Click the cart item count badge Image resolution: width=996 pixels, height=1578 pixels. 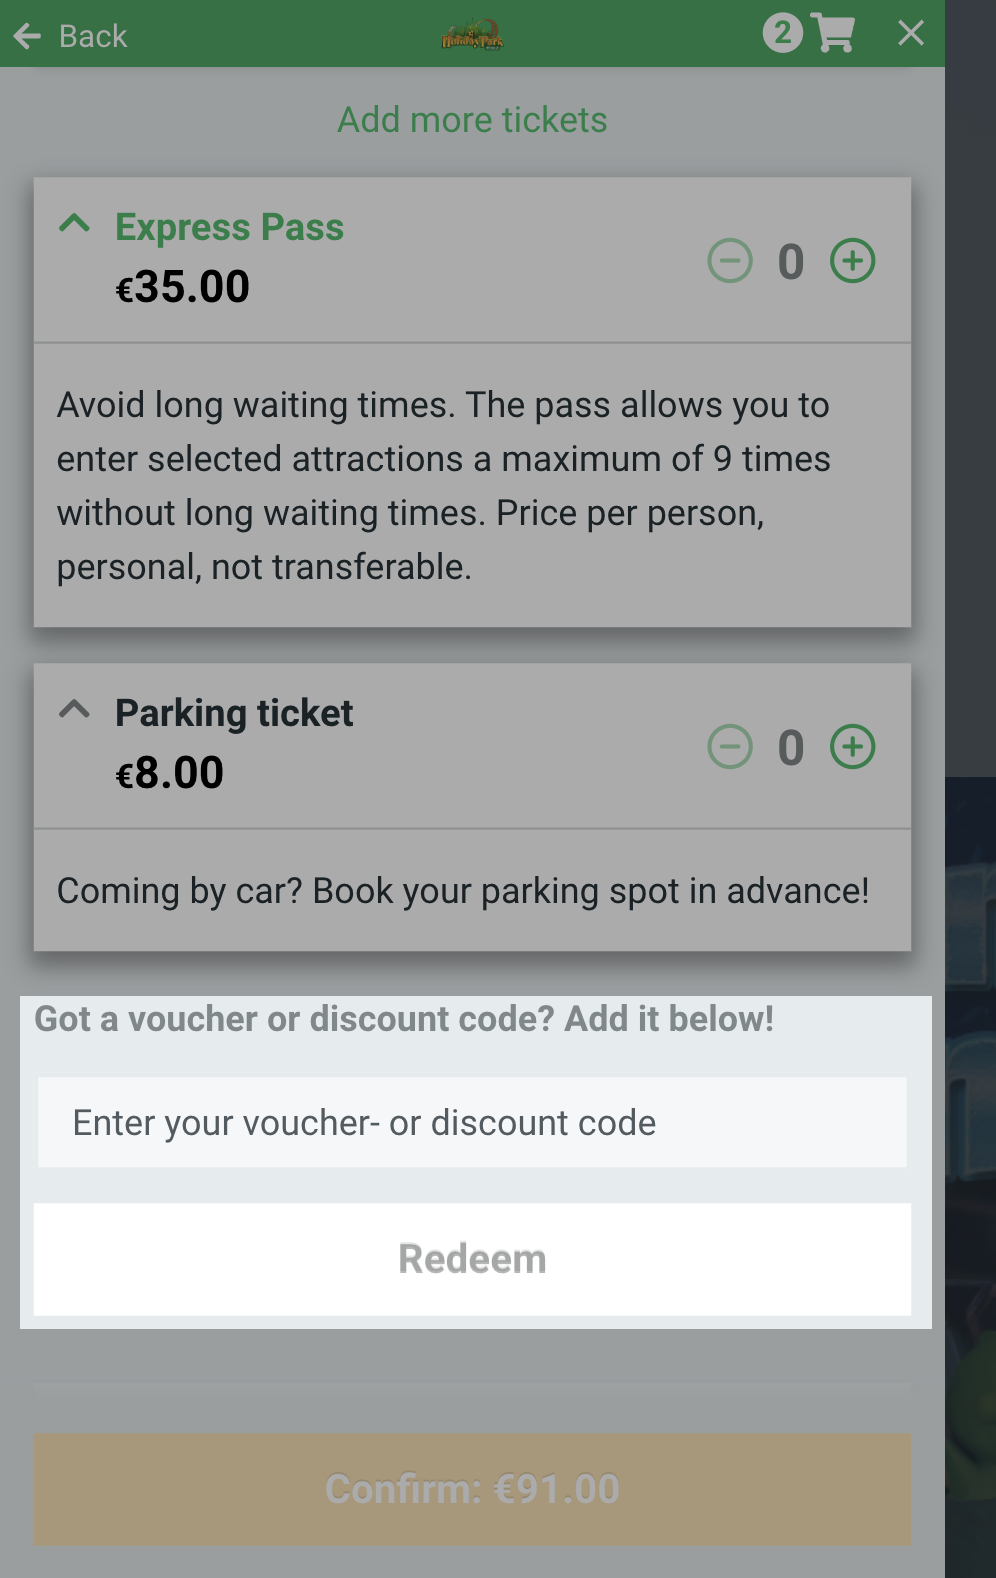(783, 33)
